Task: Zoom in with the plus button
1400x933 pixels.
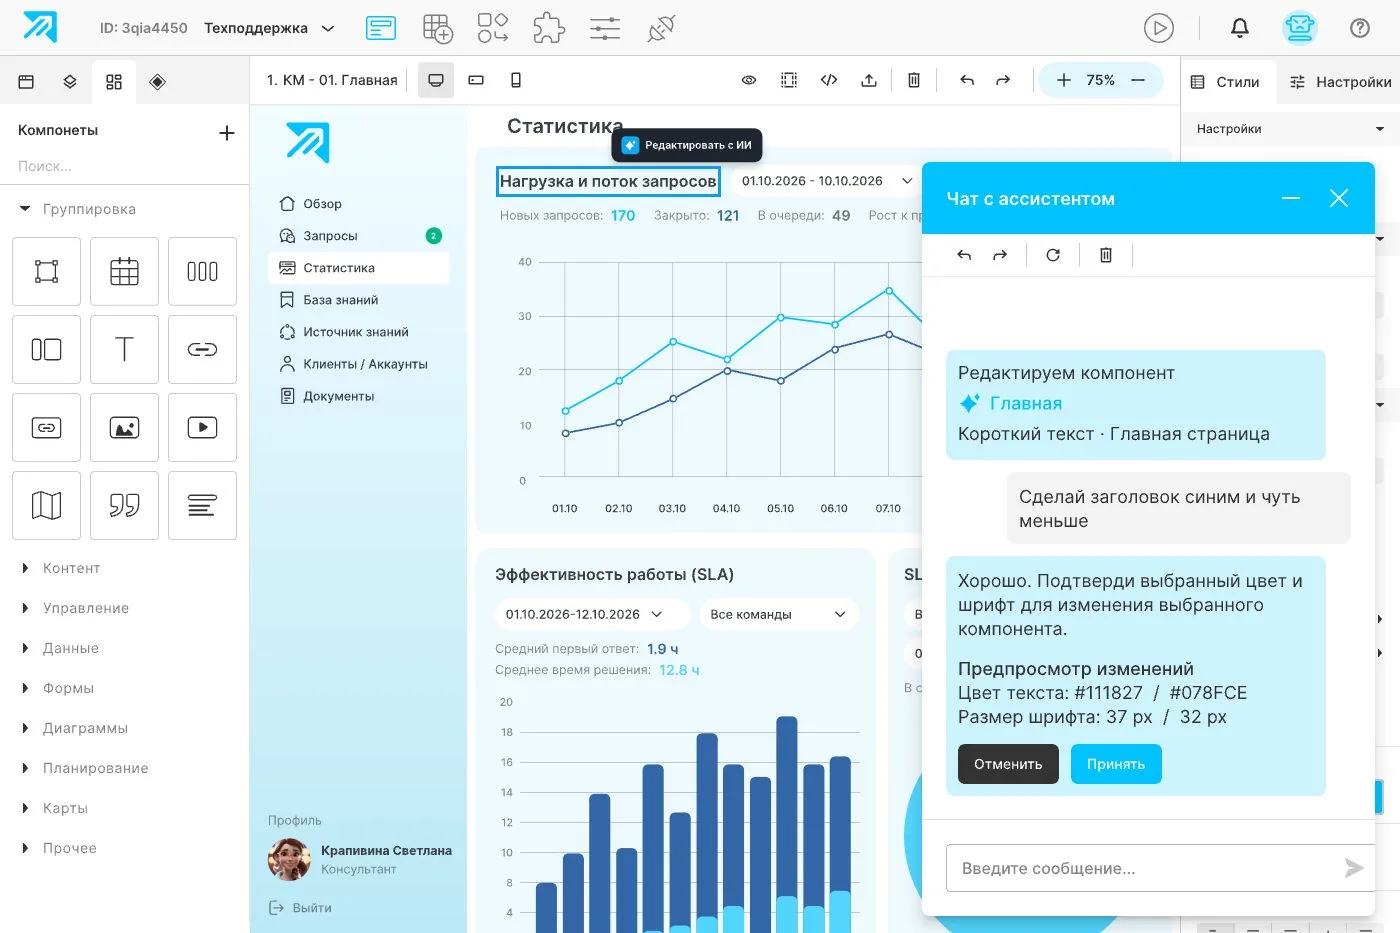Action: [x=1064, y=80]
